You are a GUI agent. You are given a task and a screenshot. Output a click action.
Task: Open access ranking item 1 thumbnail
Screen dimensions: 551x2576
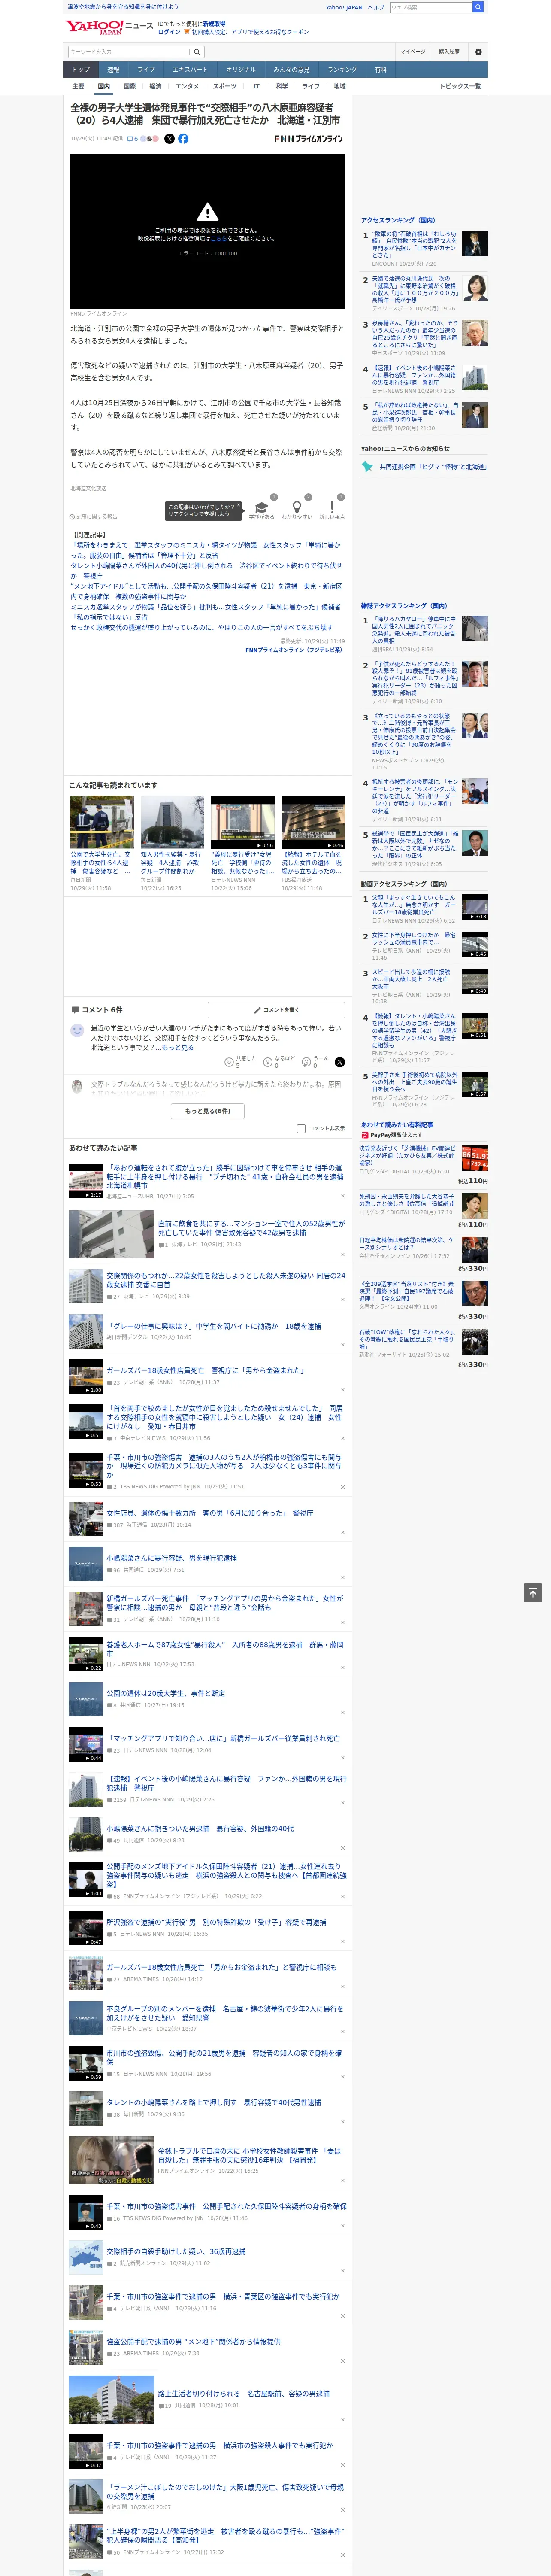(475, 243)
